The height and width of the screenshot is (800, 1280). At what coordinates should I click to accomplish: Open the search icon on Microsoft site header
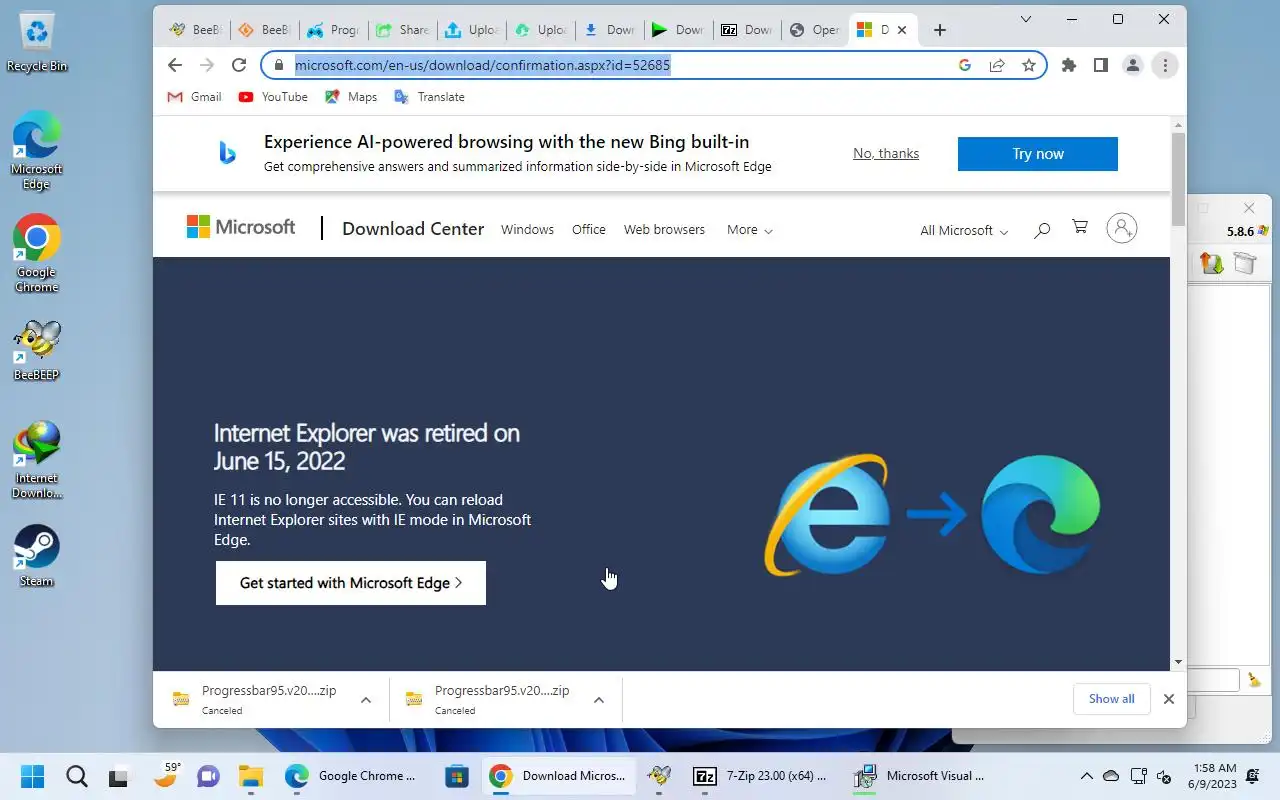1041,230
